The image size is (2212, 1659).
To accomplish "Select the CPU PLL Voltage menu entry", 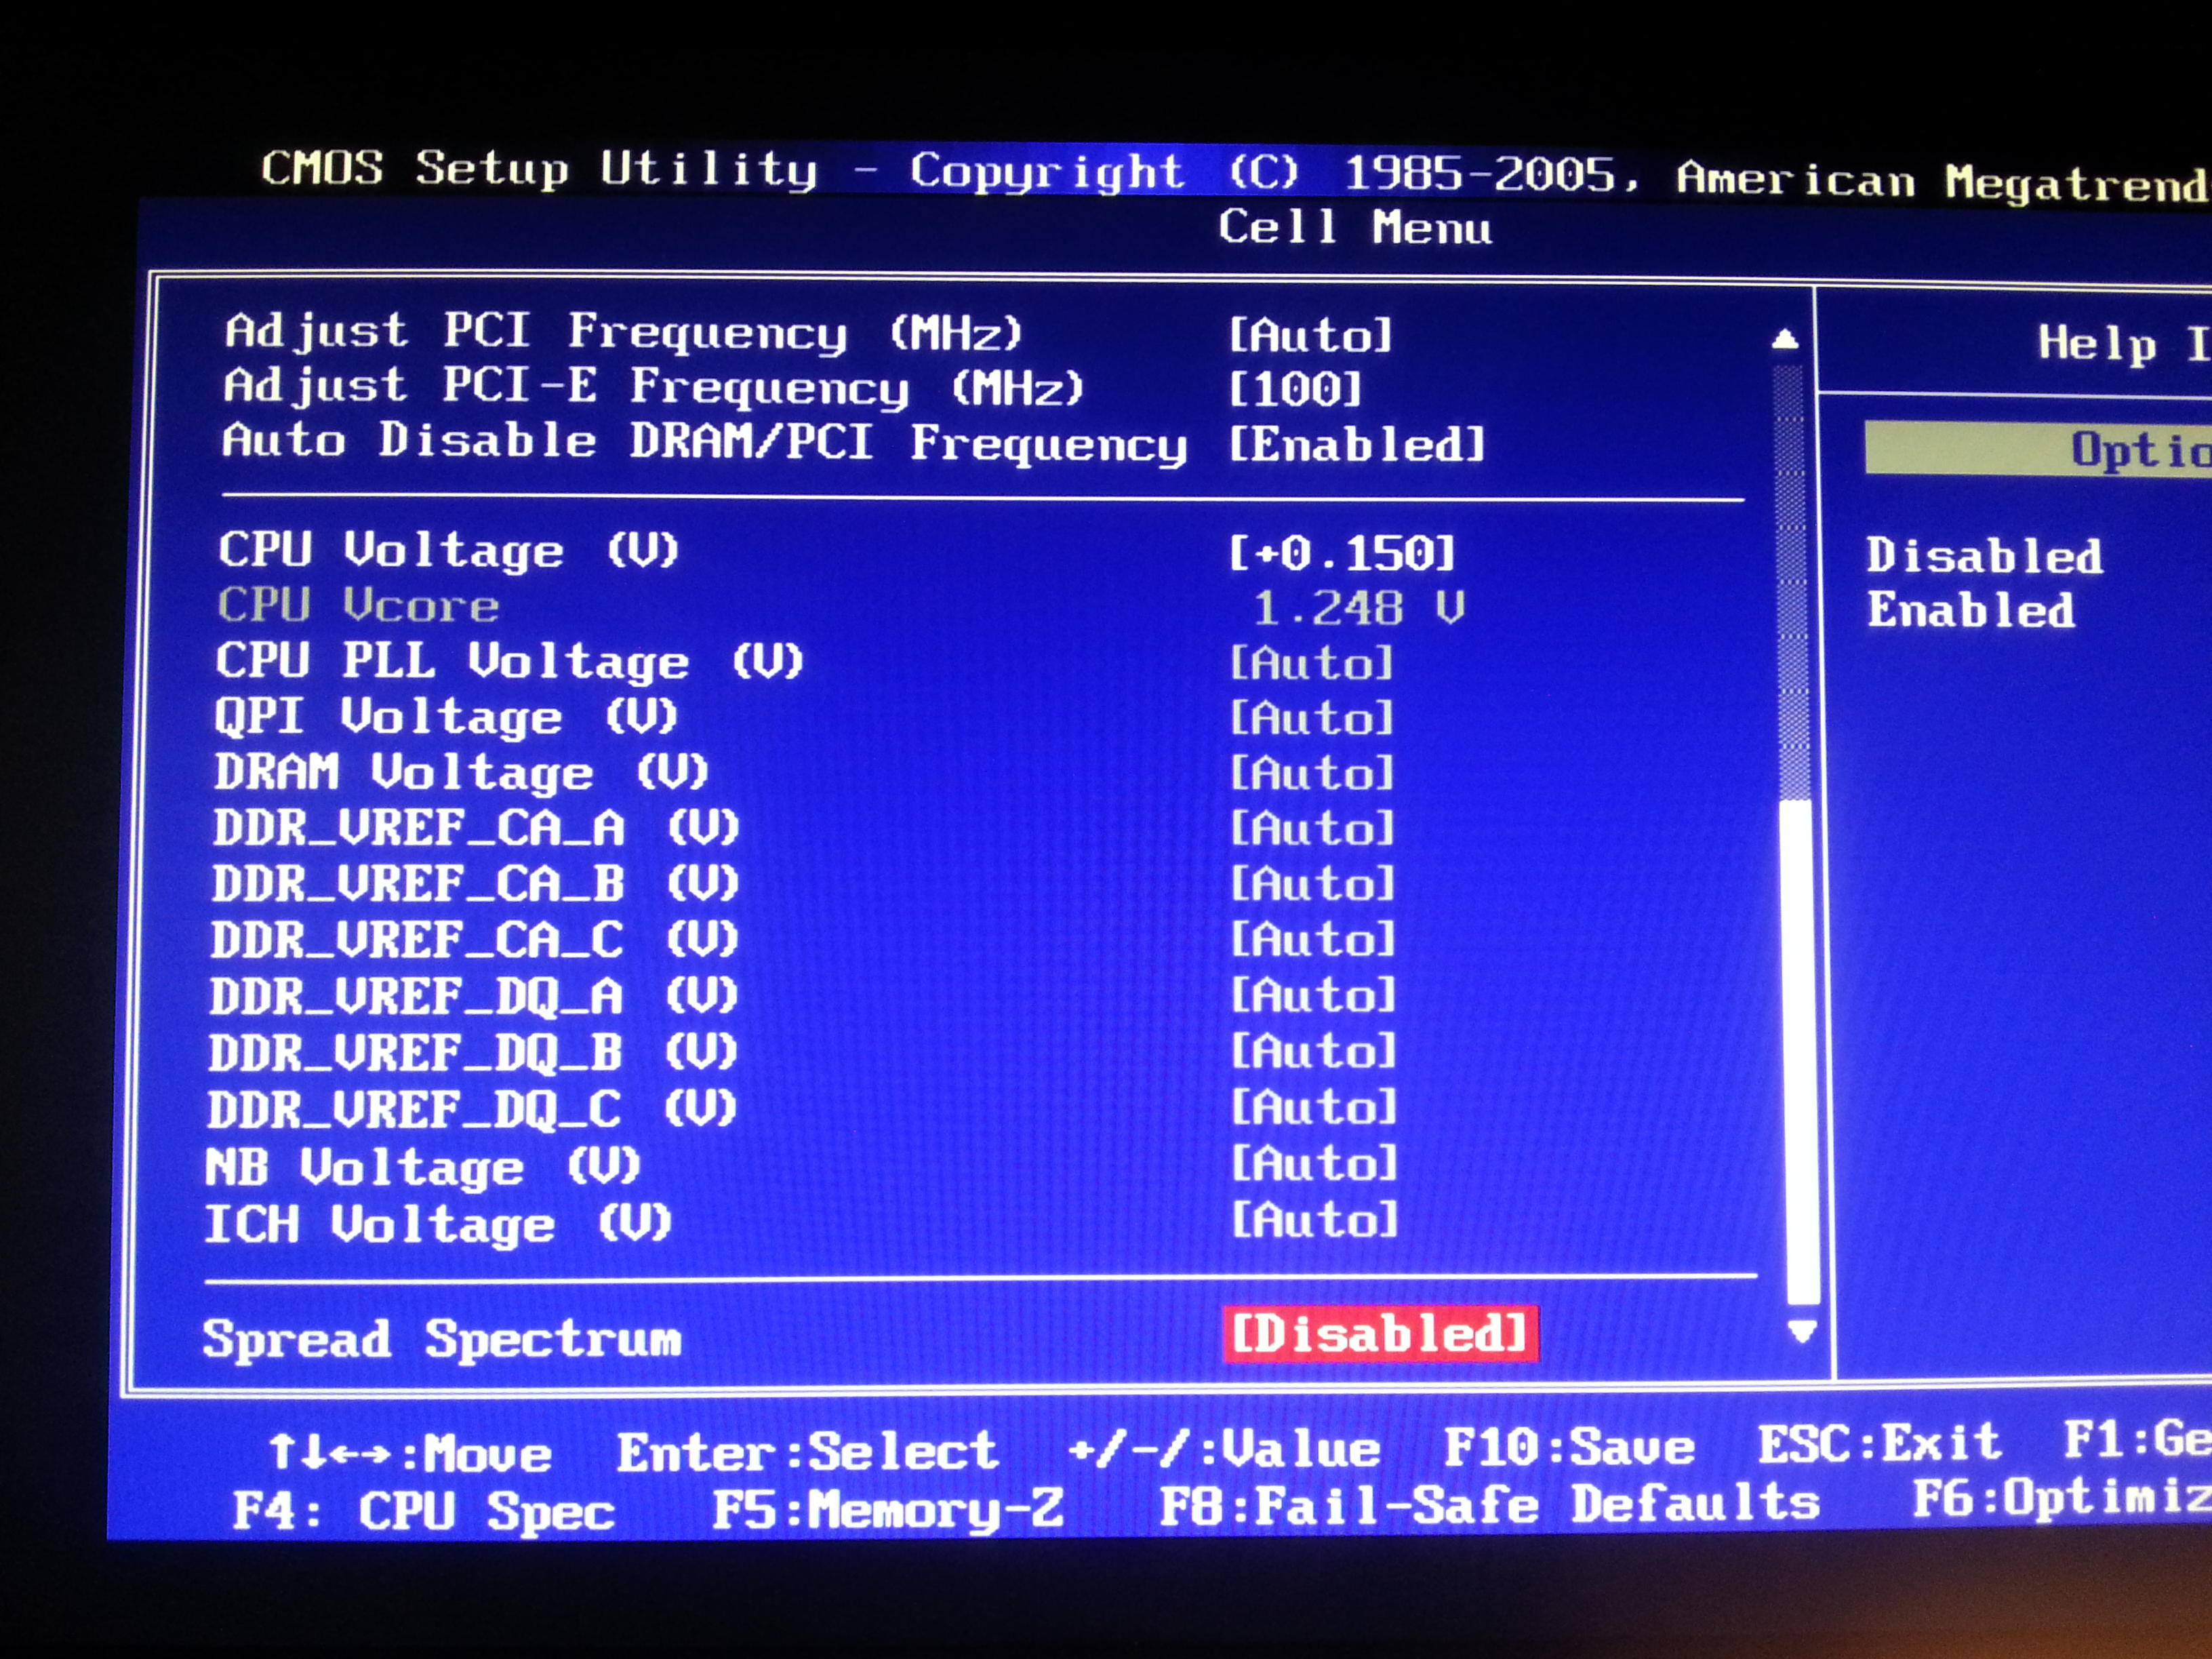I will (x=509, y=661).
